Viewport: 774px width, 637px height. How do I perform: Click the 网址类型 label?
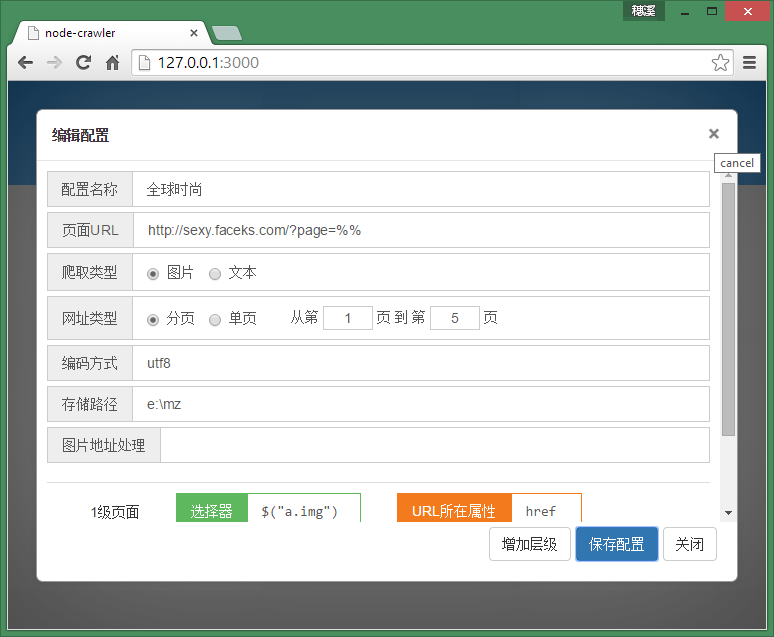(89, 318)
